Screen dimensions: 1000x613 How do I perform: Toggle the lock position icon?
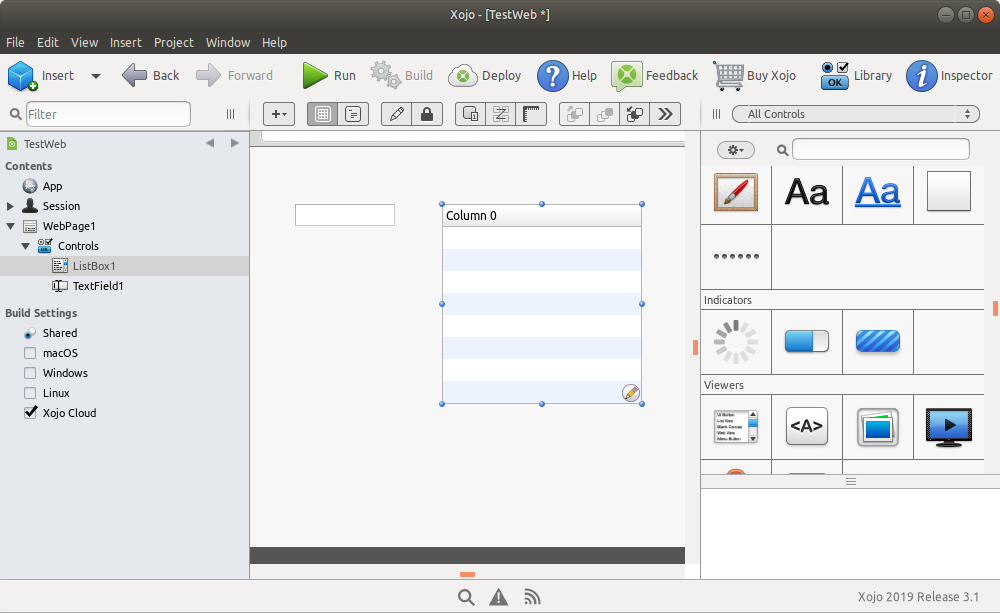coord(427,114)
